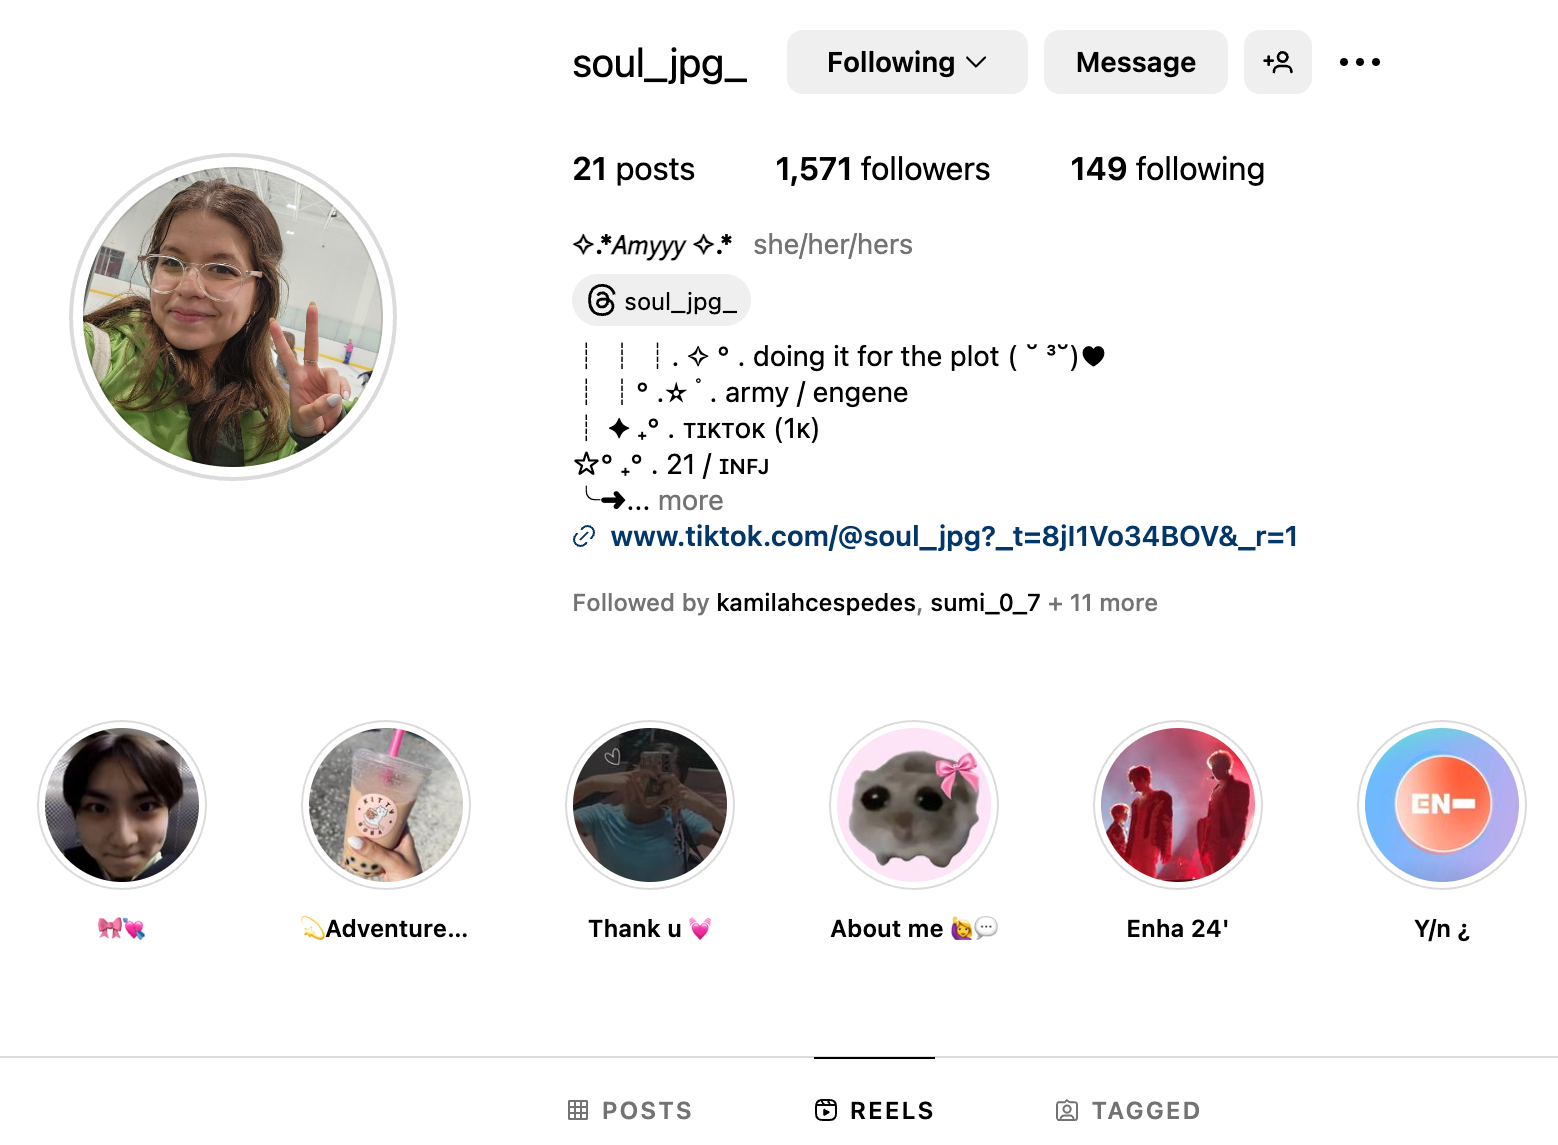Expand the + 11 more followers list
Viewport: 1558px width, 1145px height.
click(x=1103, y=603)
